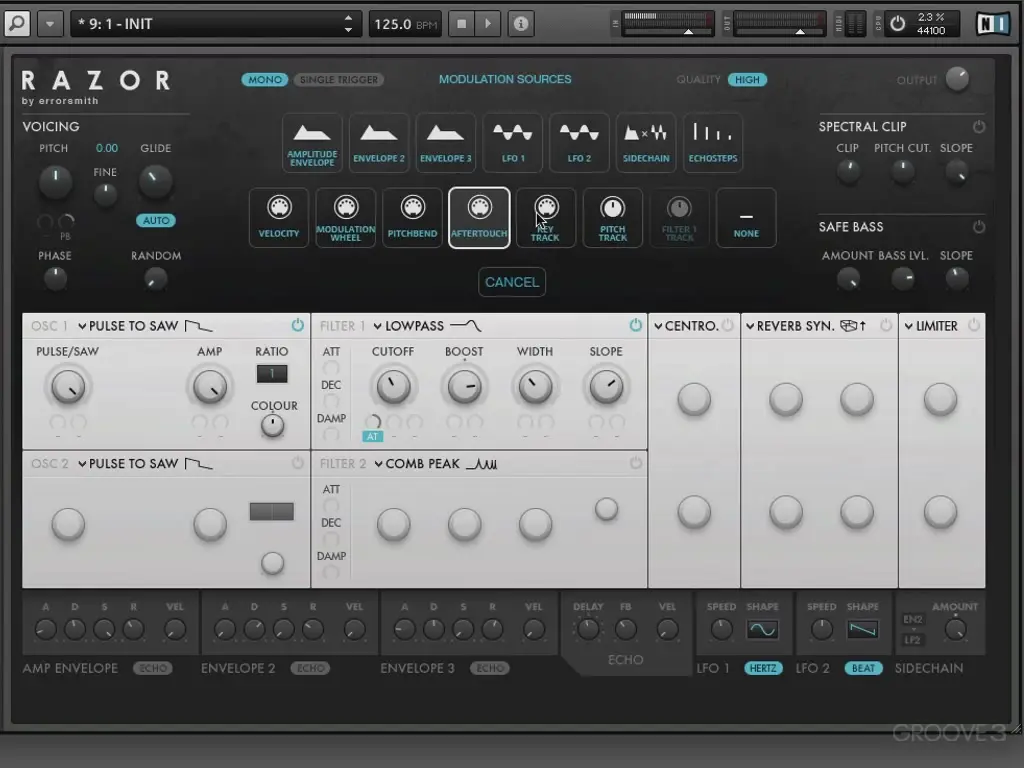The width and height of the screenshot is (1024, 768).
Task: Choose Sidechain modulation source
Action: pos(646,143)
